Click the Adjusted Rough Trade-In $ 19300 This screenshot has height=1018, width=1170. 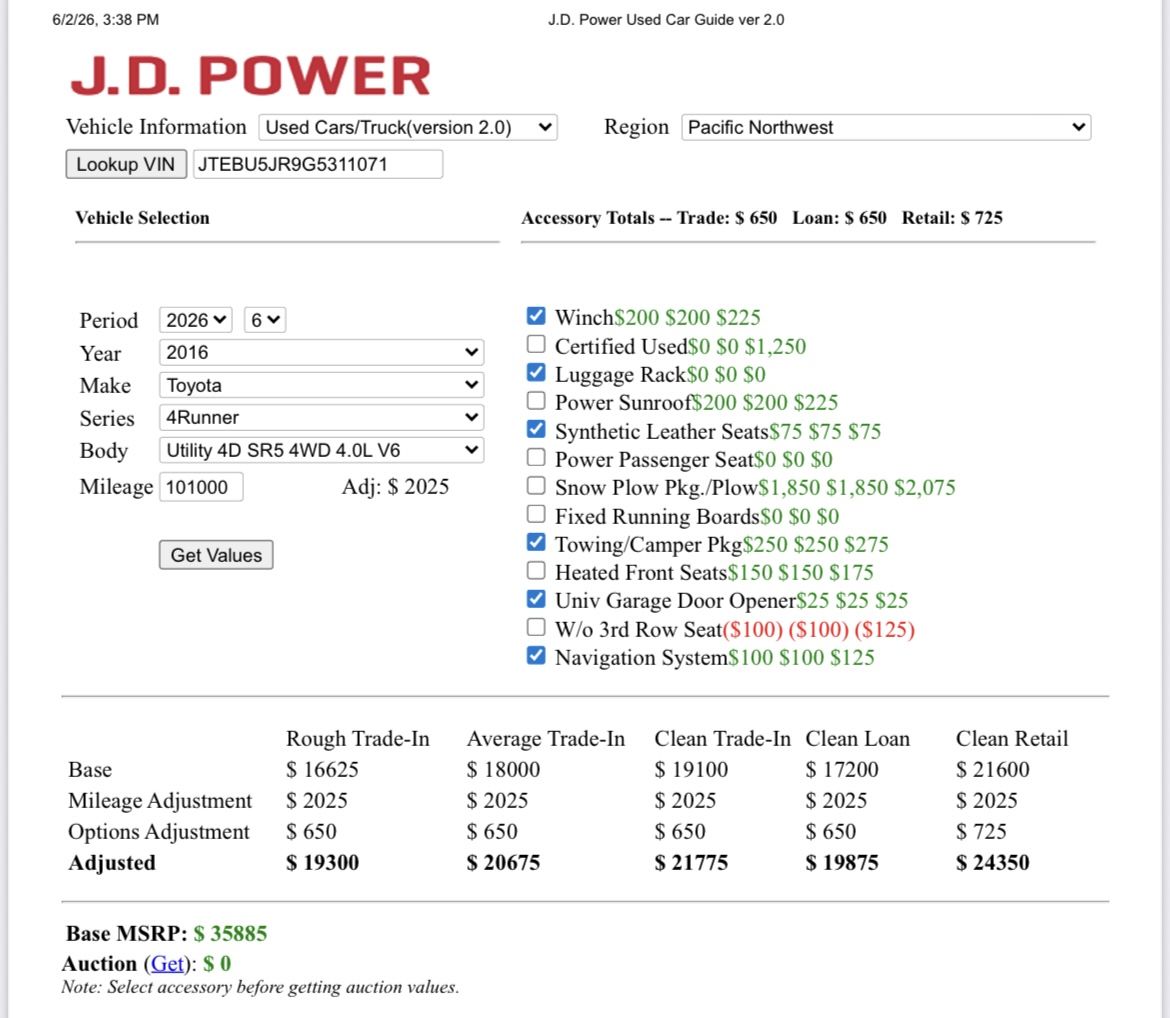pyautogui.click(x=322, y=863)
